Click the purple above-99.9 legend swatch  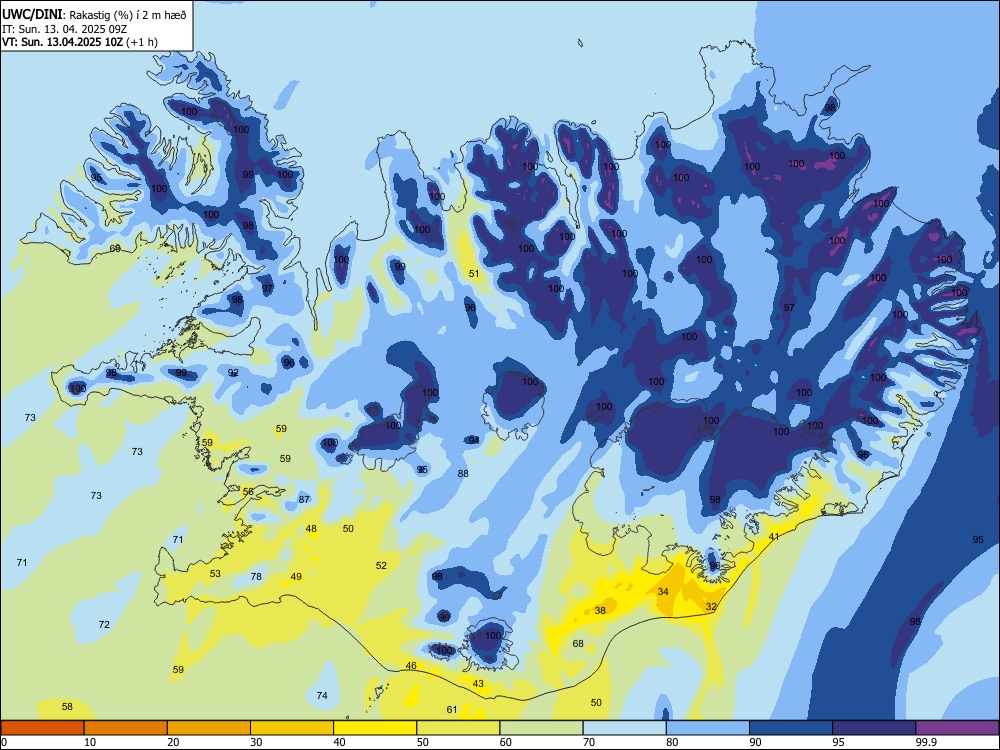click(957, 728)
